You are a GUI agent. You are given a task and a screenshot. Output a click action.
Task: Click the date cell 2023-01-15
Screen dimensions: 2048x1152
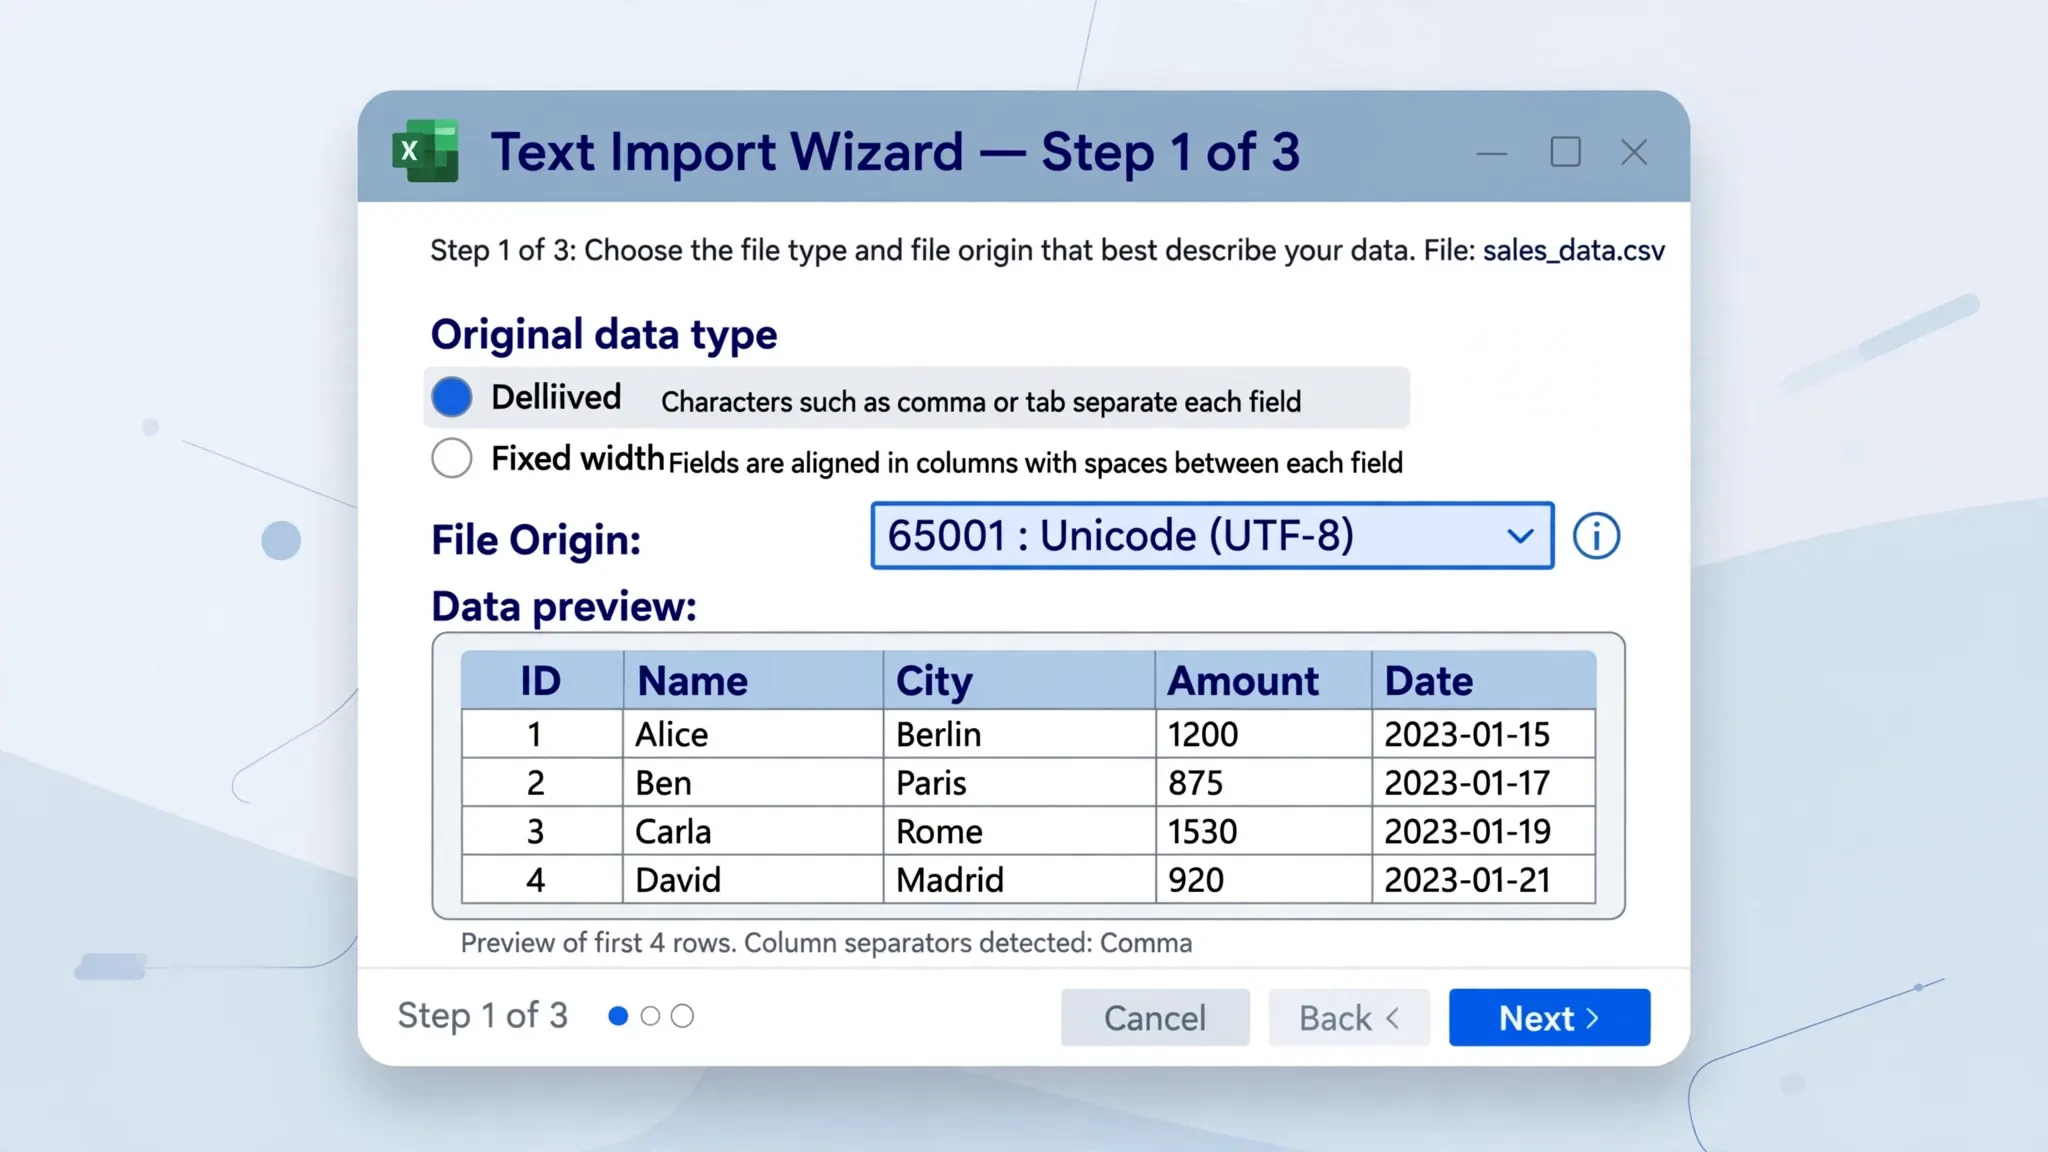click(1484, 734)
